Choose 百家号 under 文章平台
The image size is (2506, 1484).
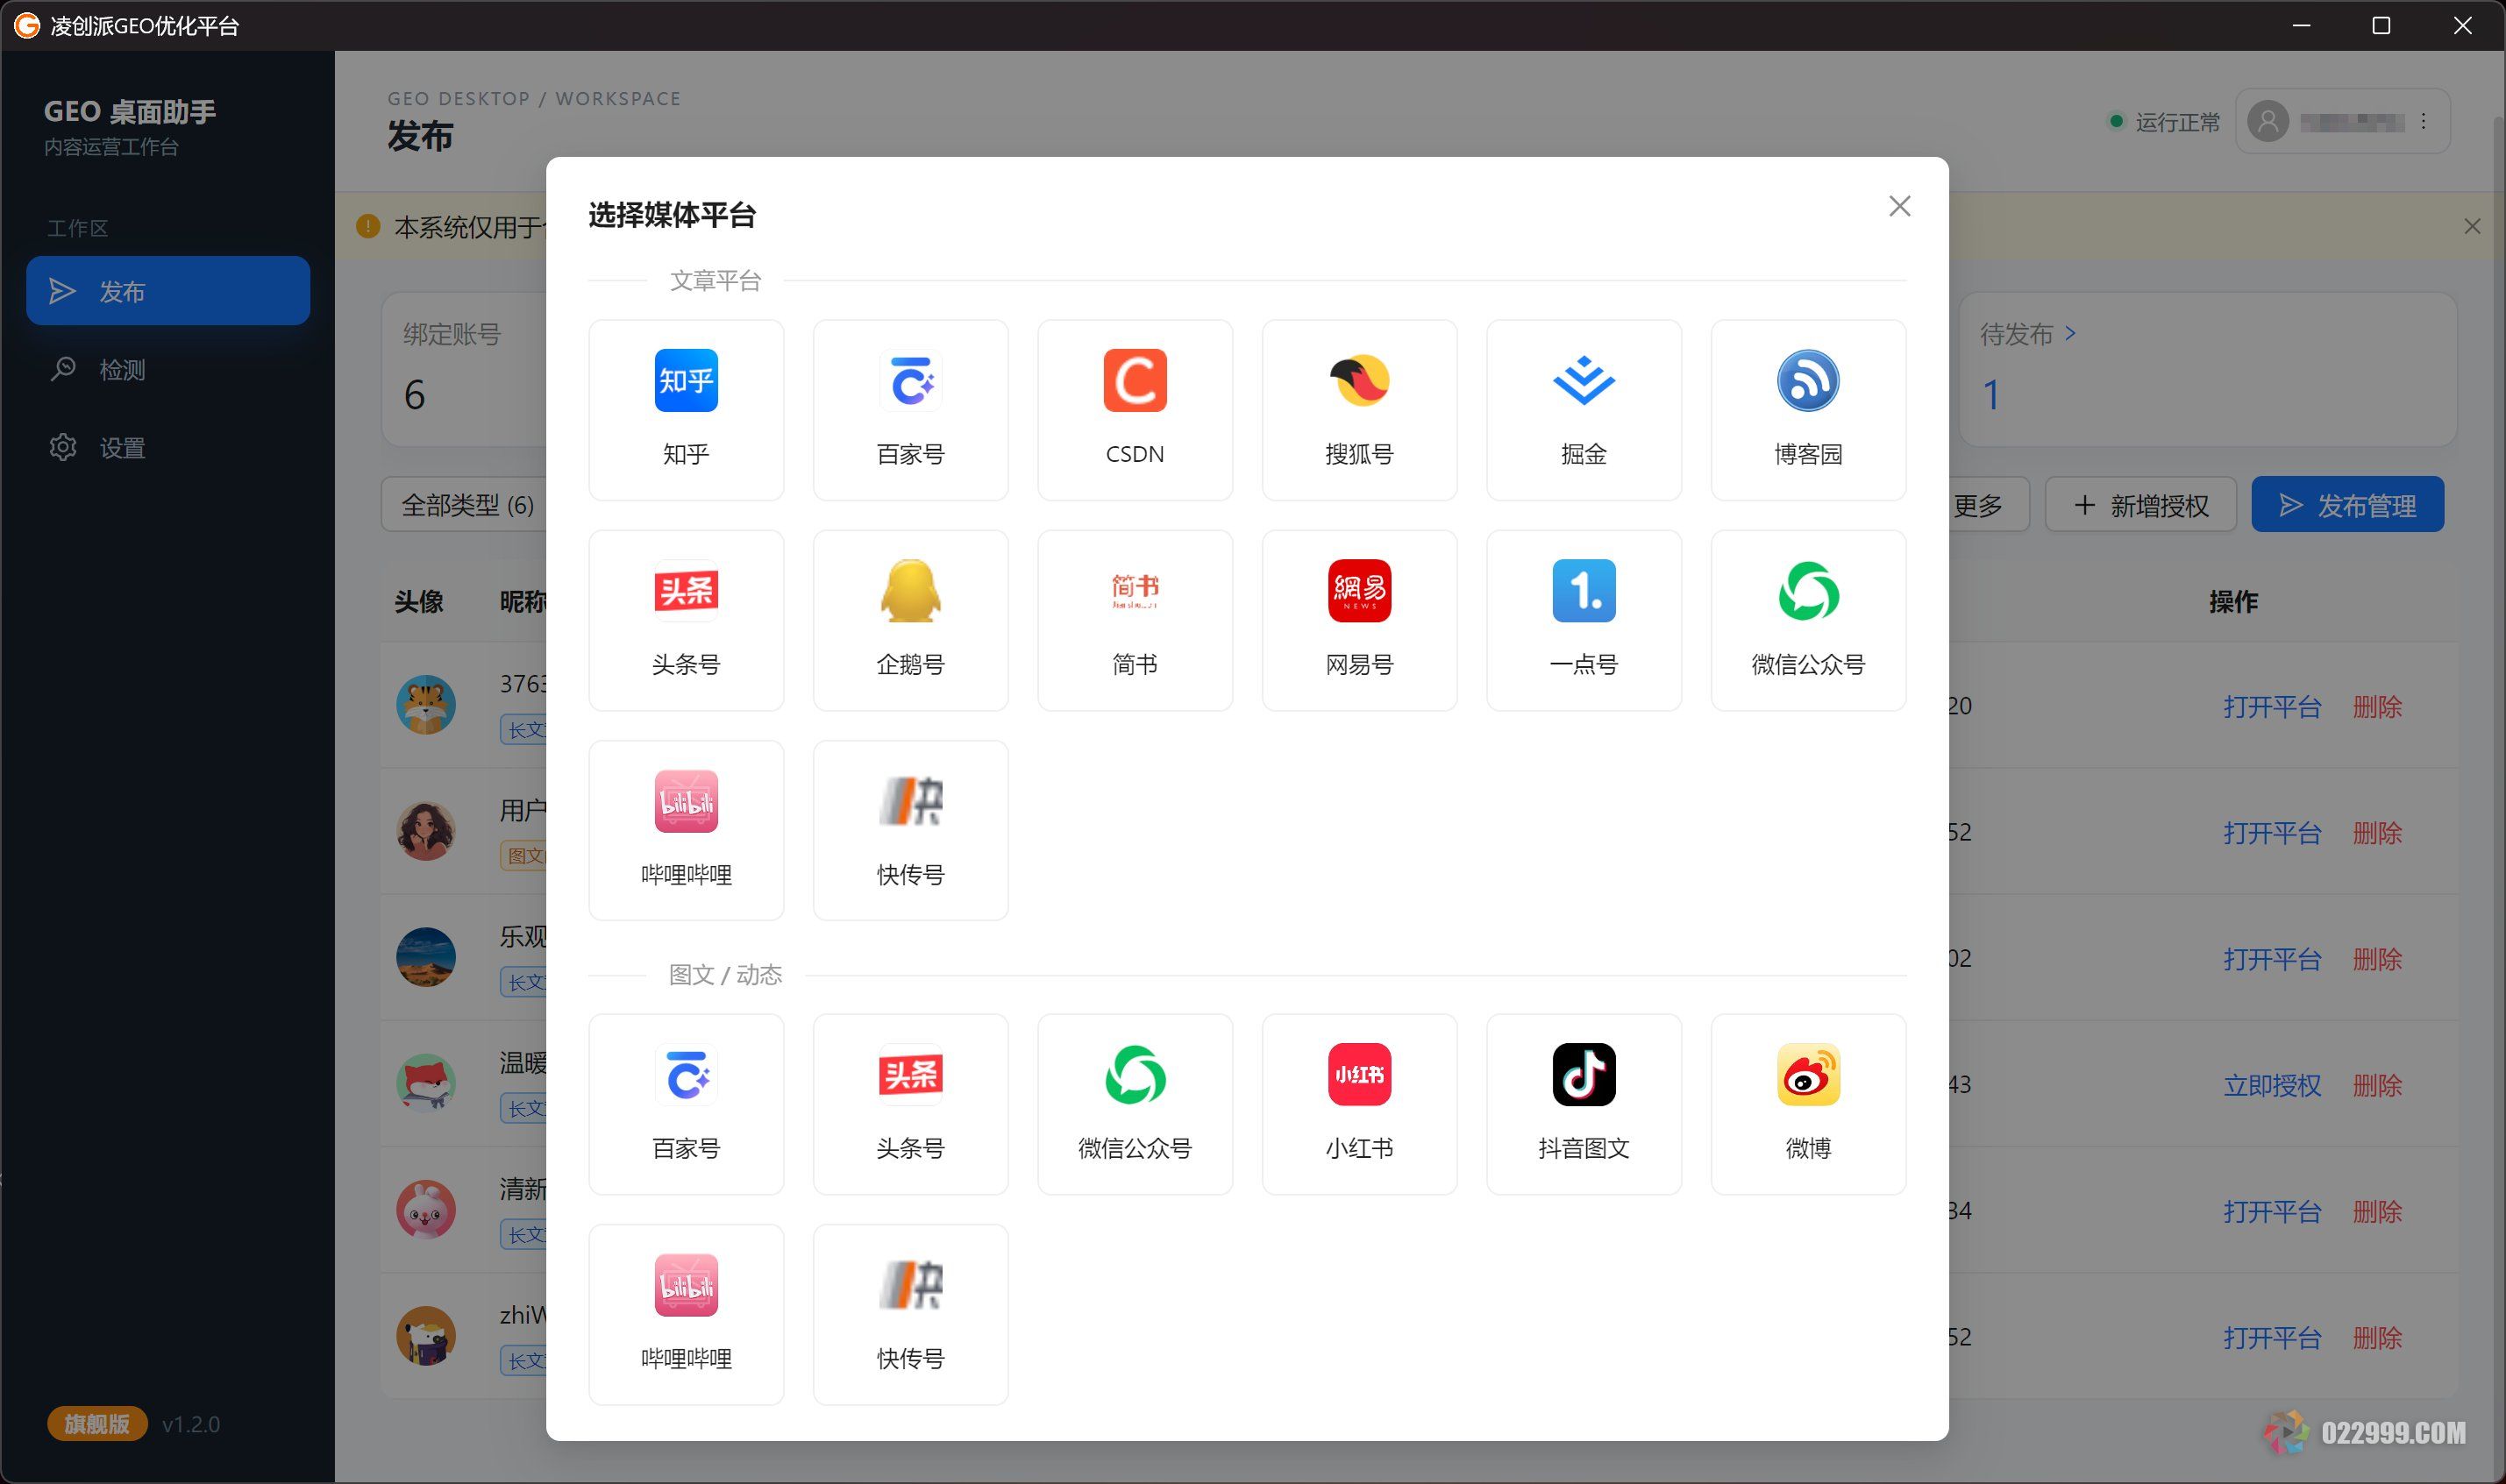910,410
